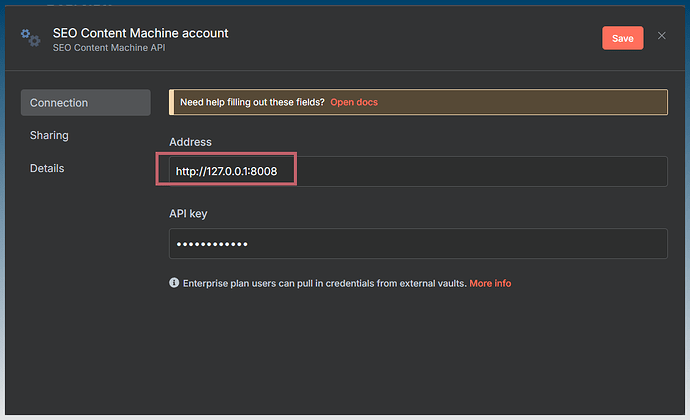This screenshot has height=420, width=690.
Task: Click the Save button
Action: [622, 38]
